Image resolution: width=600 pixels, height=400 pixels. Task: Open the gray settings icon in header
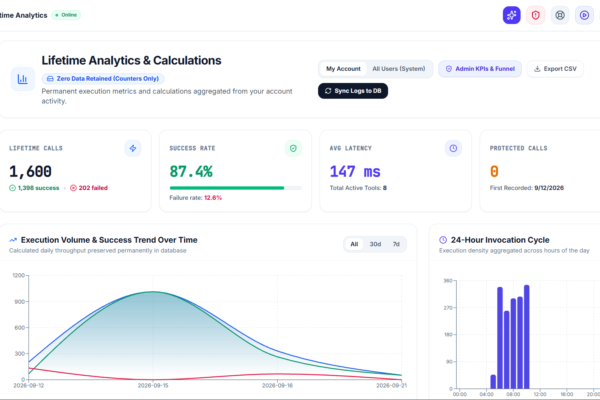560,15
